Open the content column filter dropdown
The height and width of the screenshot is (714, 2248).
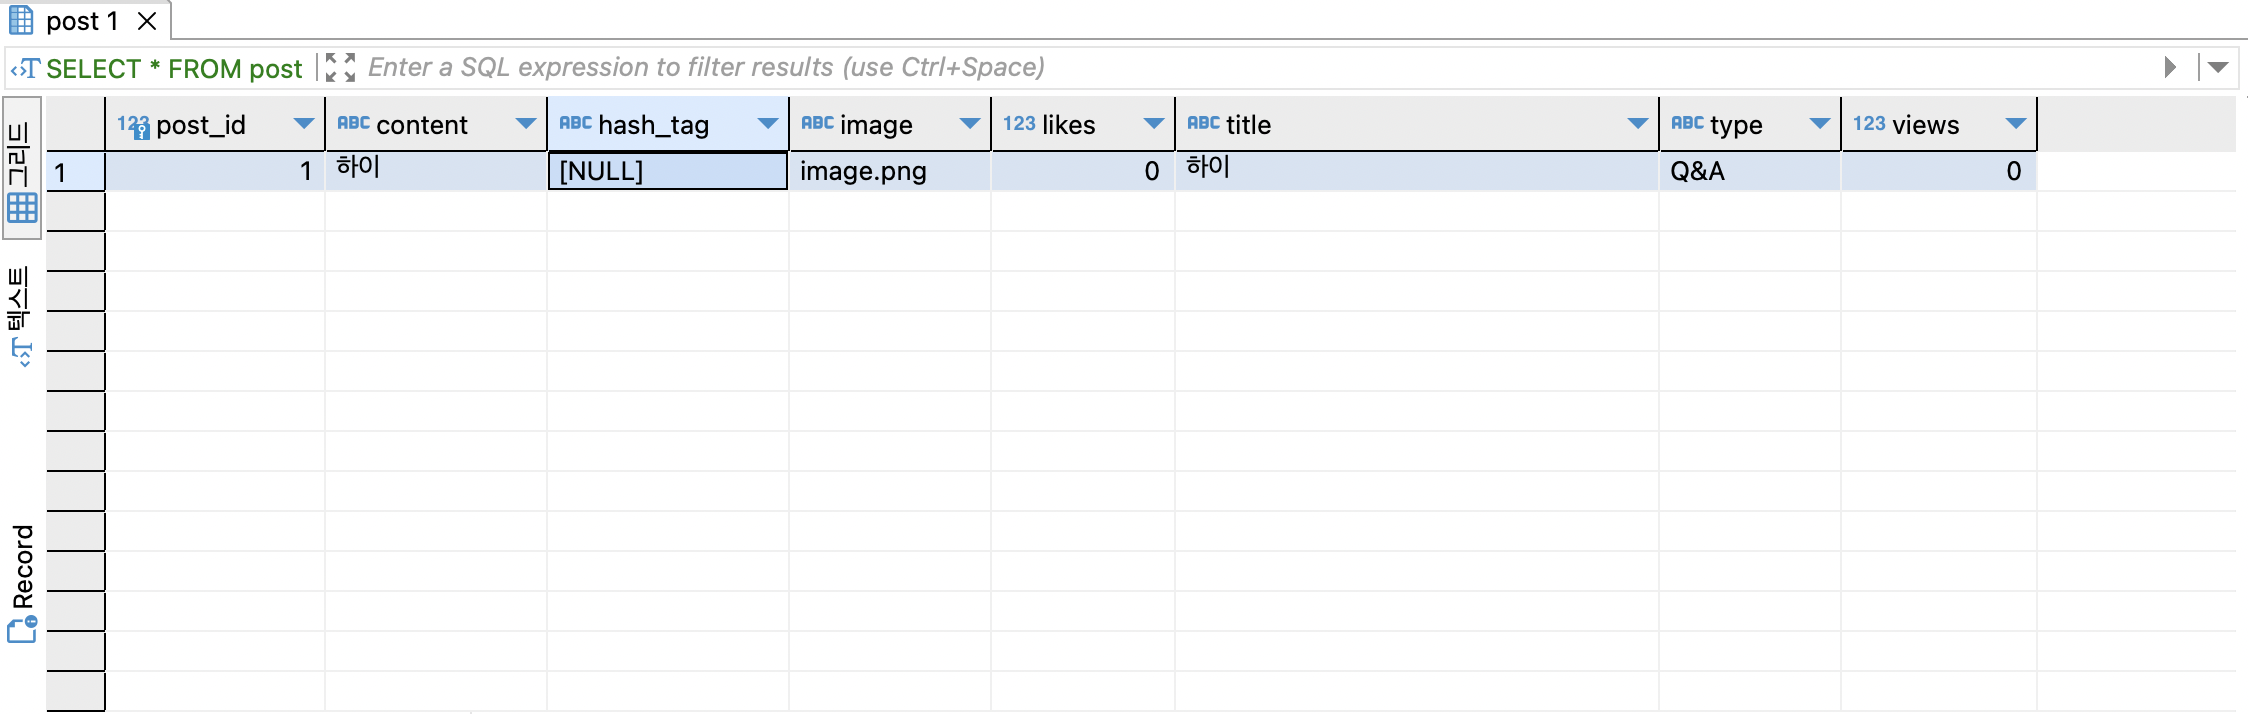coord(525,124)
